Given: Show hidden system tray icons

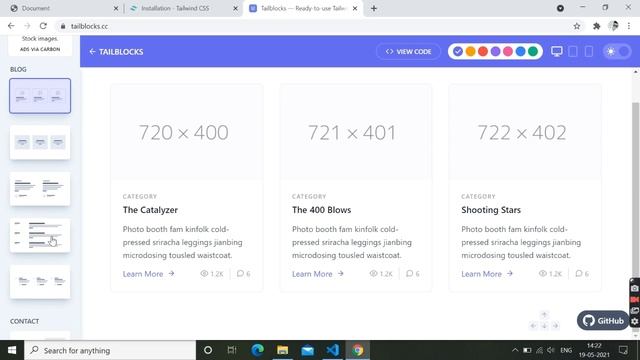Looking at the screenshot, I should click(515, 350).
